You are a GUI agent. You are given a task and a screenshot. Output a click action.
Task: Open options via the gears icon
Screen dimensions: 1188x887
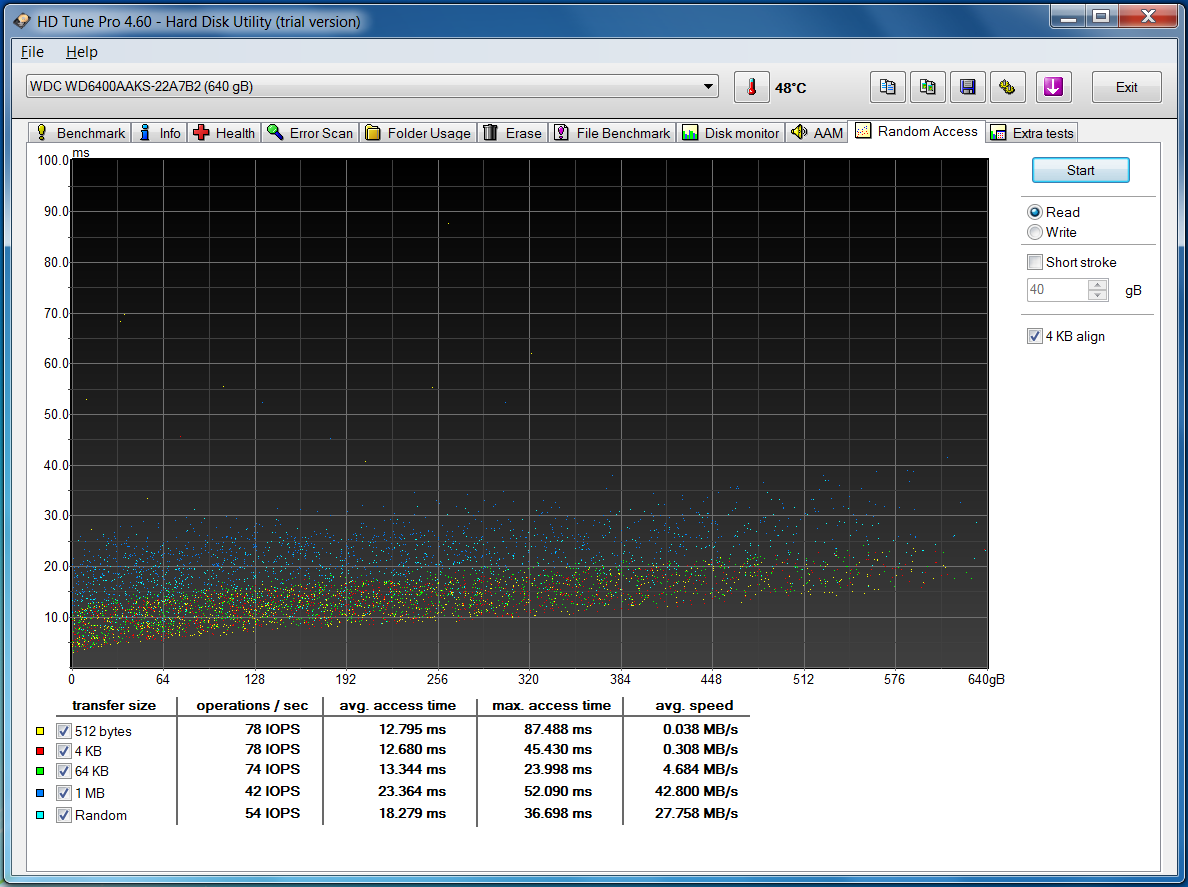1007,87
